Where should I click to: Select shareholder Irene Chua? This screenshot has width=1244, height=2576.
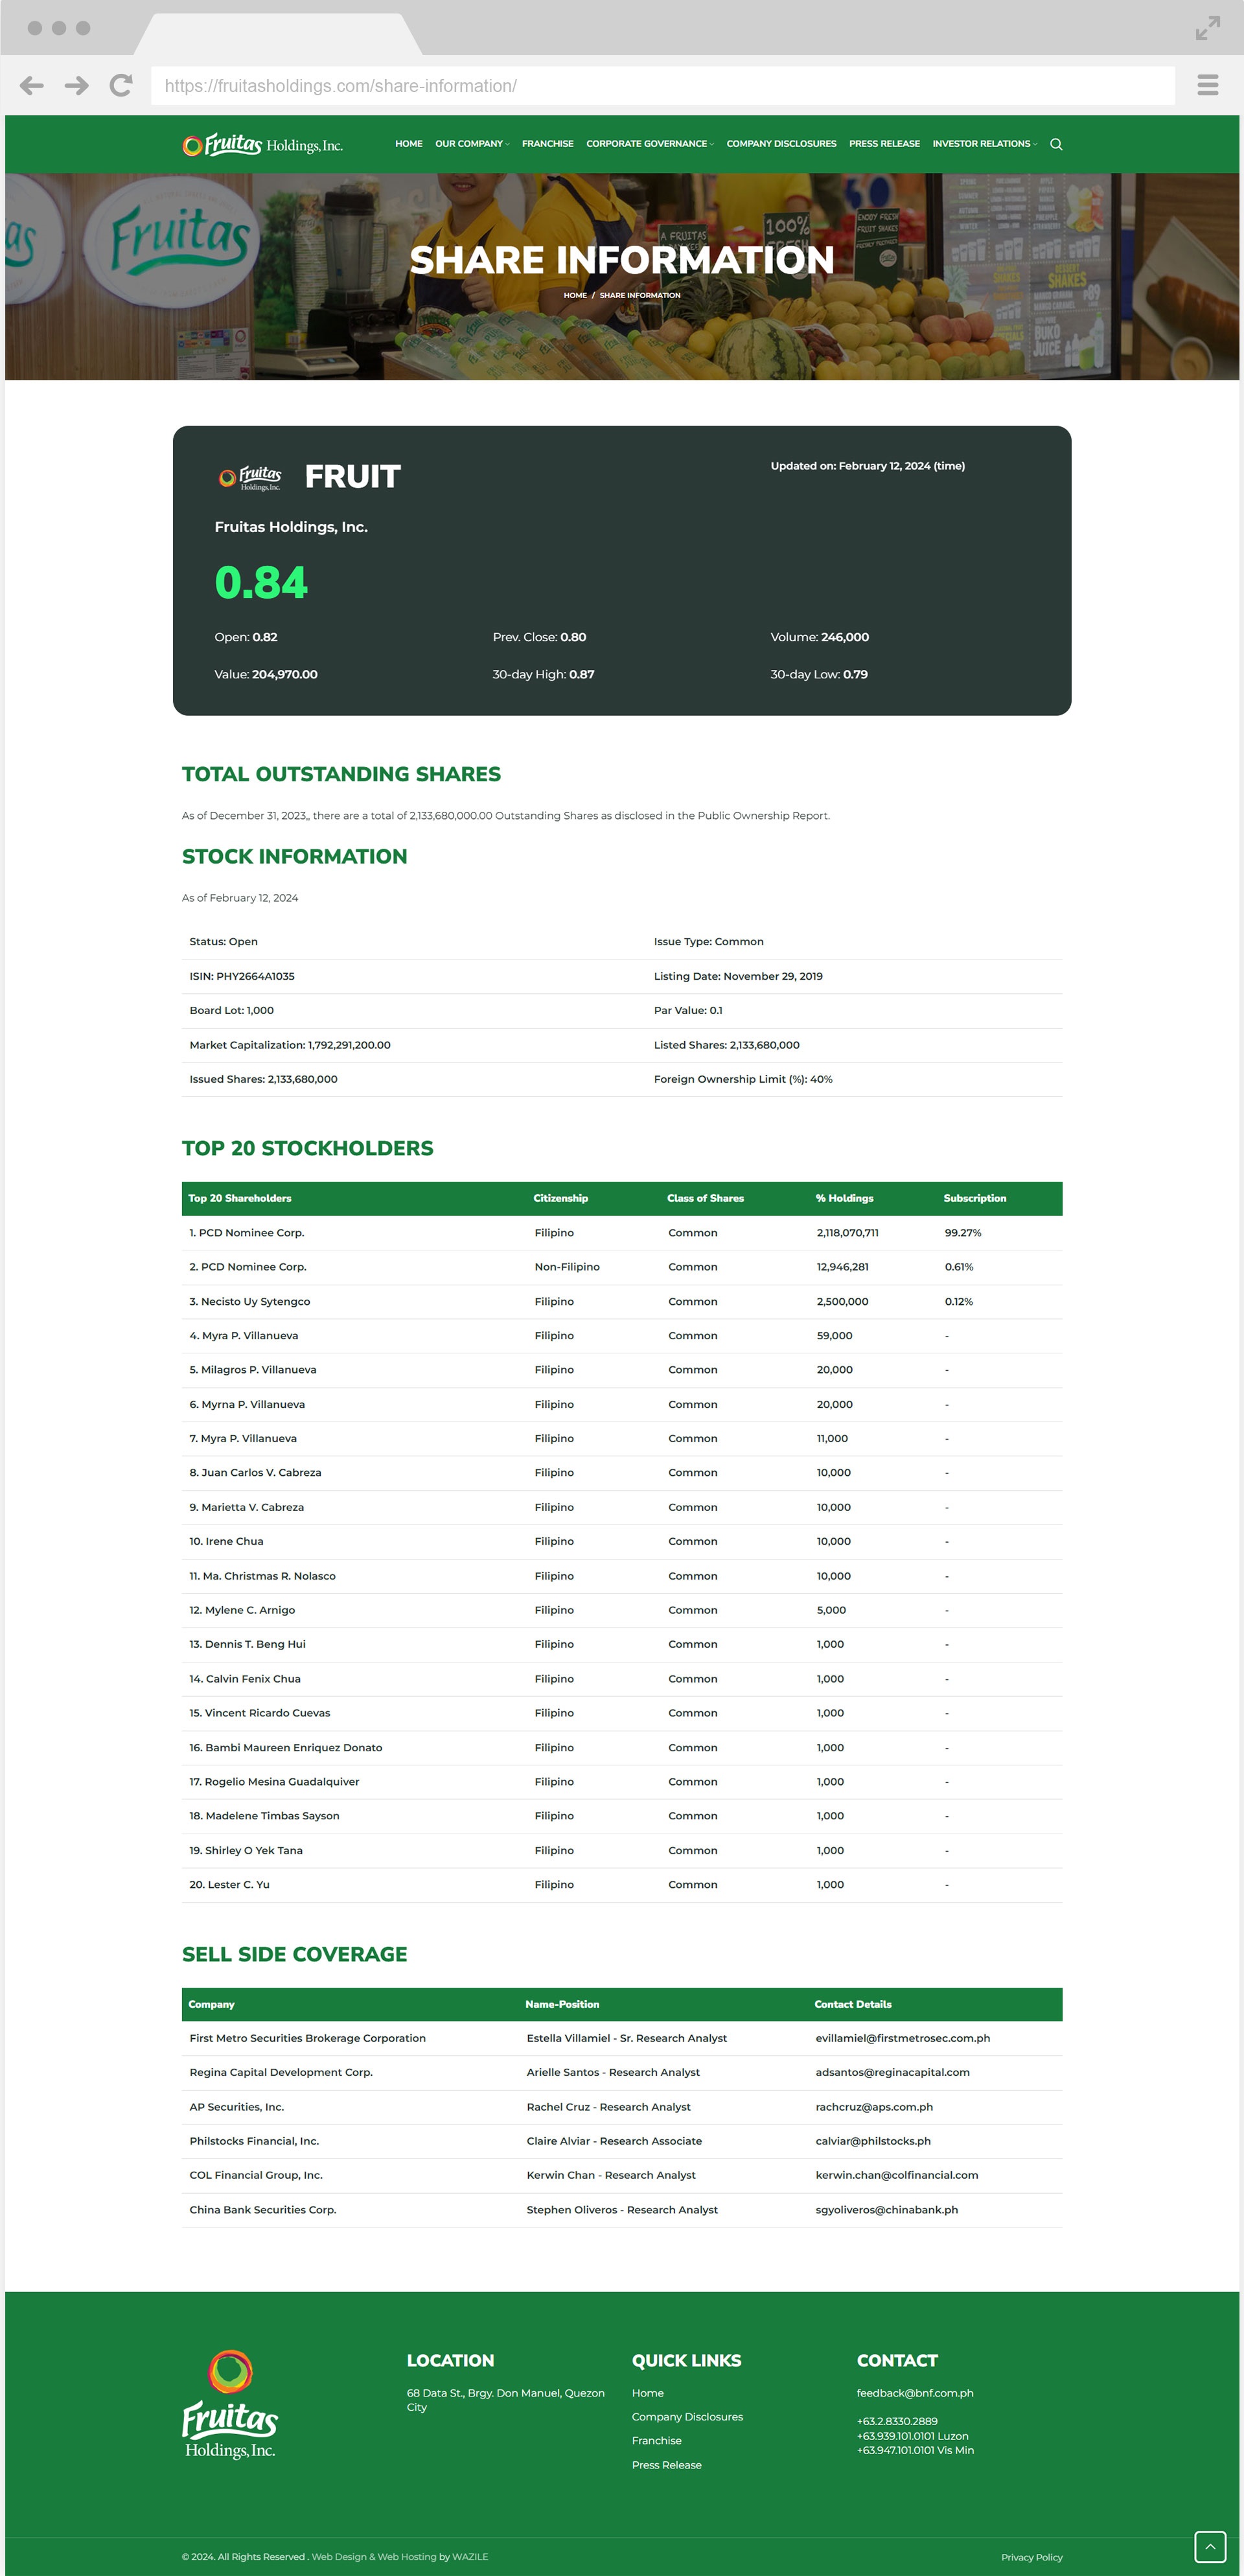pyautogui.click(x=226, y=1541)
